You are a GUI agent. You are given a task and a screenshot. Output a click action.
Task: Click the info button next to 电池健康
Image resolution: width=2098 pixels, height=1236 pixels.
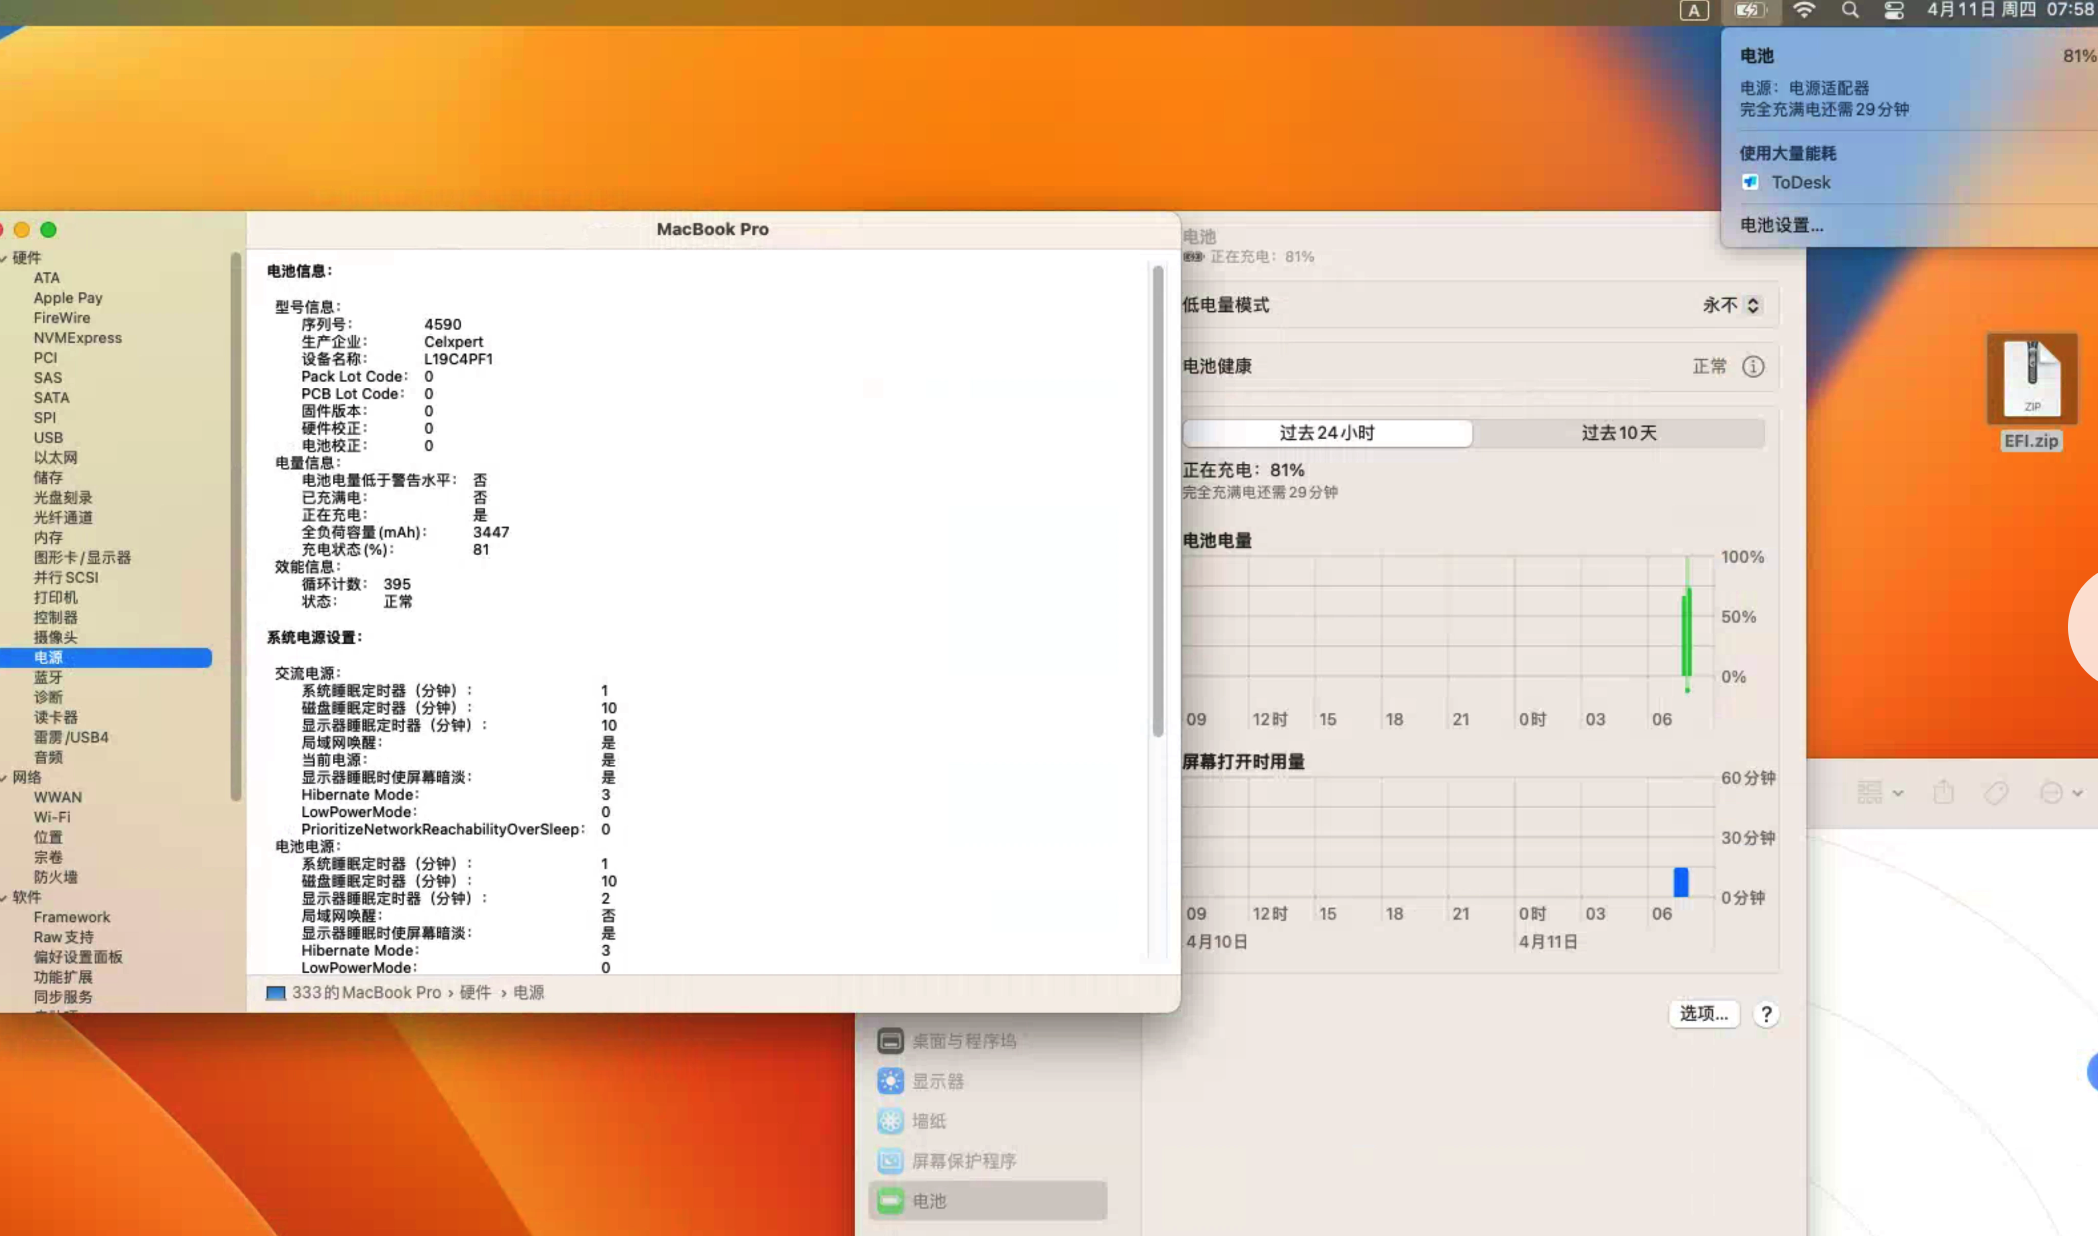1752,366
